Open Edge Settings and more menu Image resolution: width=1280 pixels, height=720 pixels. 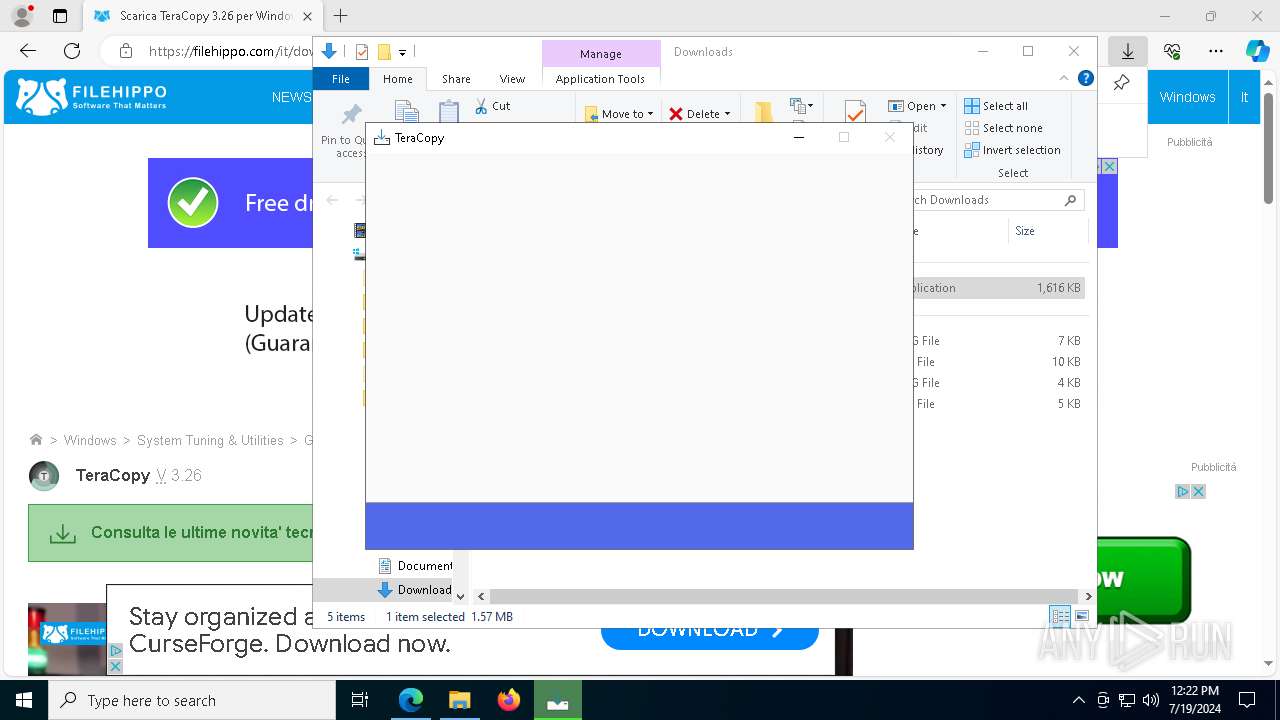pyautogui.click(x=1215, y=51)
